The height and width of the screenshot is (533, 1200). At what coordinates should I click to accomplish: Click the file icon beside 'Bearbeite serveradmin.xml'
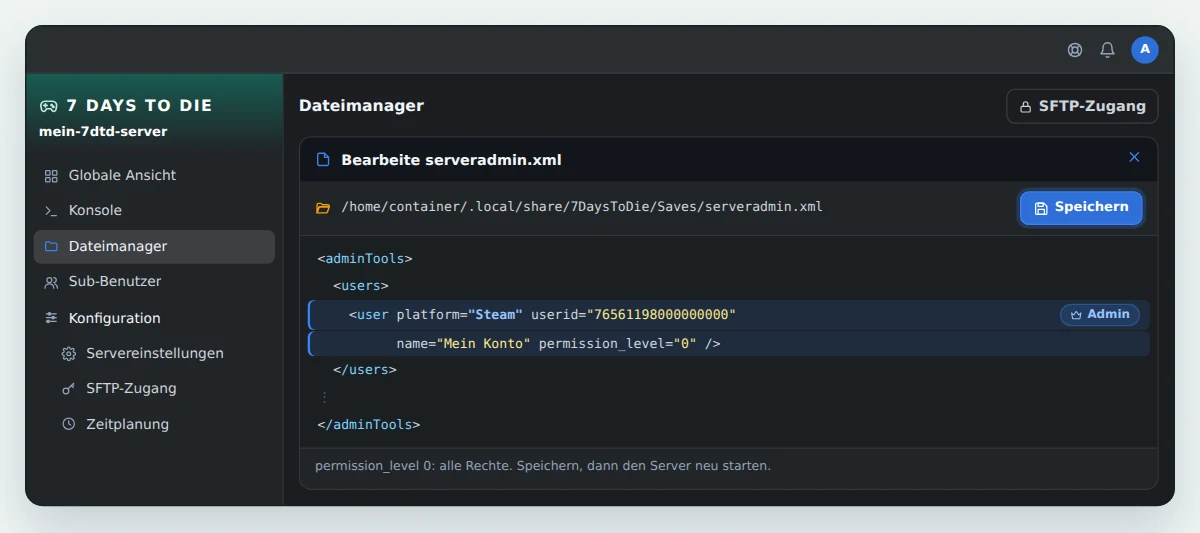(x=323, y=160)
